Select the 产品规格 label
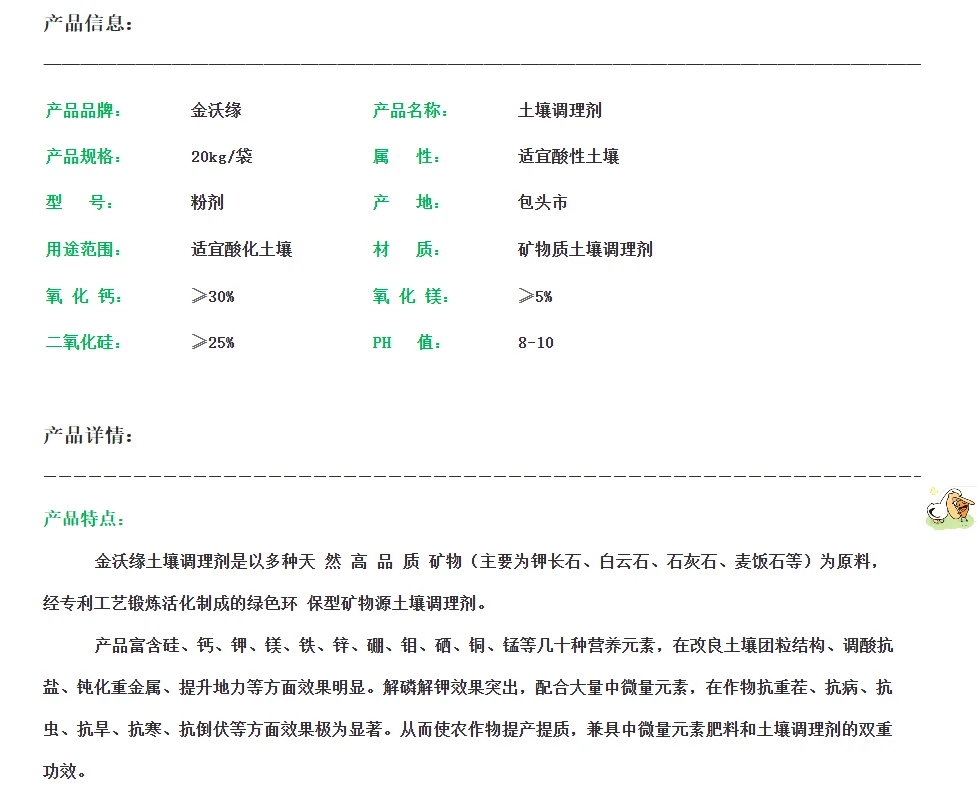977x793 pixels. coord(81,156)
